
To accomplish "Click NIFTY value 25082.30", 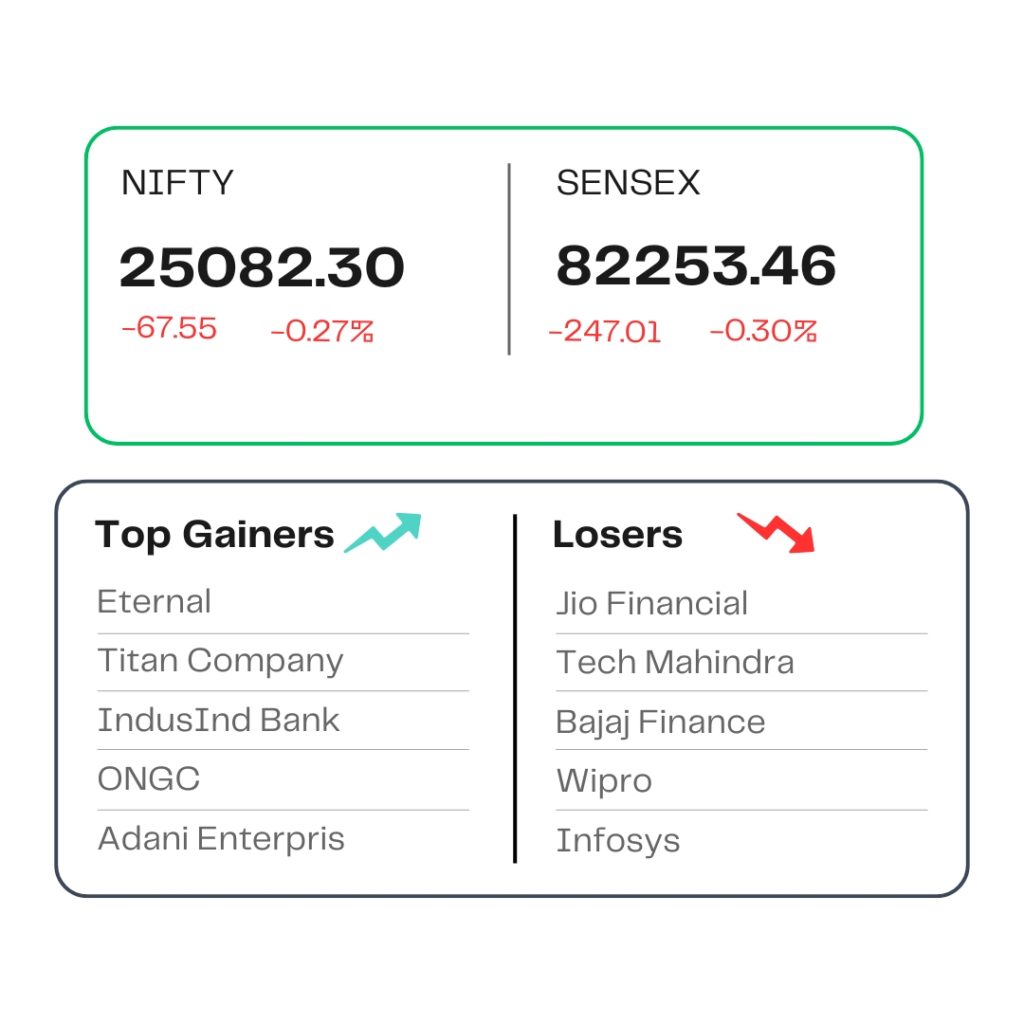I will click(x=262, y=267).
